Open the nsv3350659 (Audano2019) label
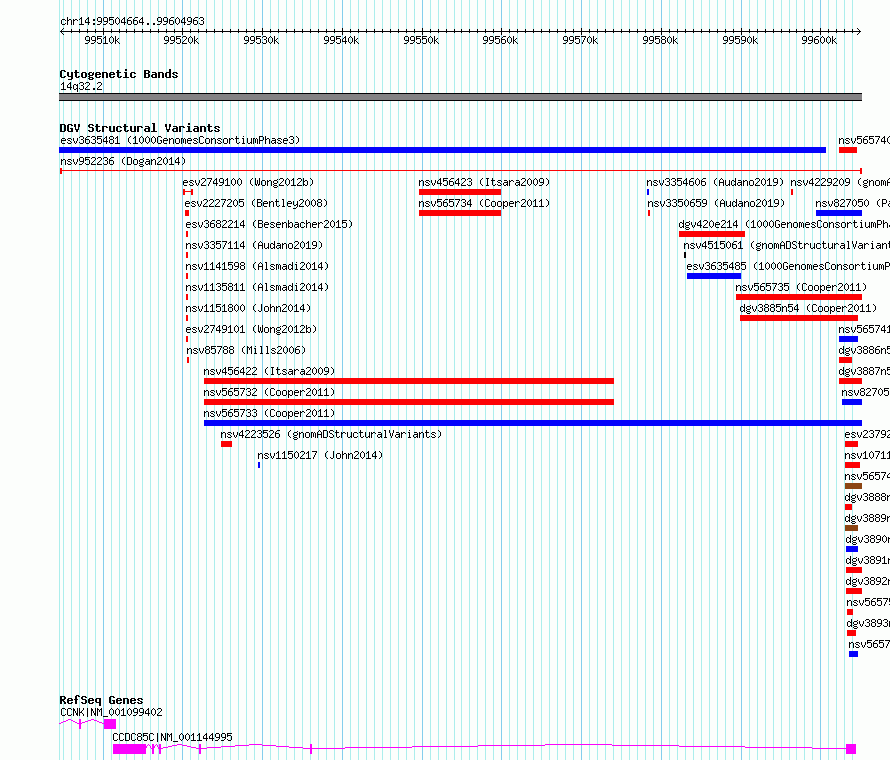890x760 pixels. [x=716, y=203]
